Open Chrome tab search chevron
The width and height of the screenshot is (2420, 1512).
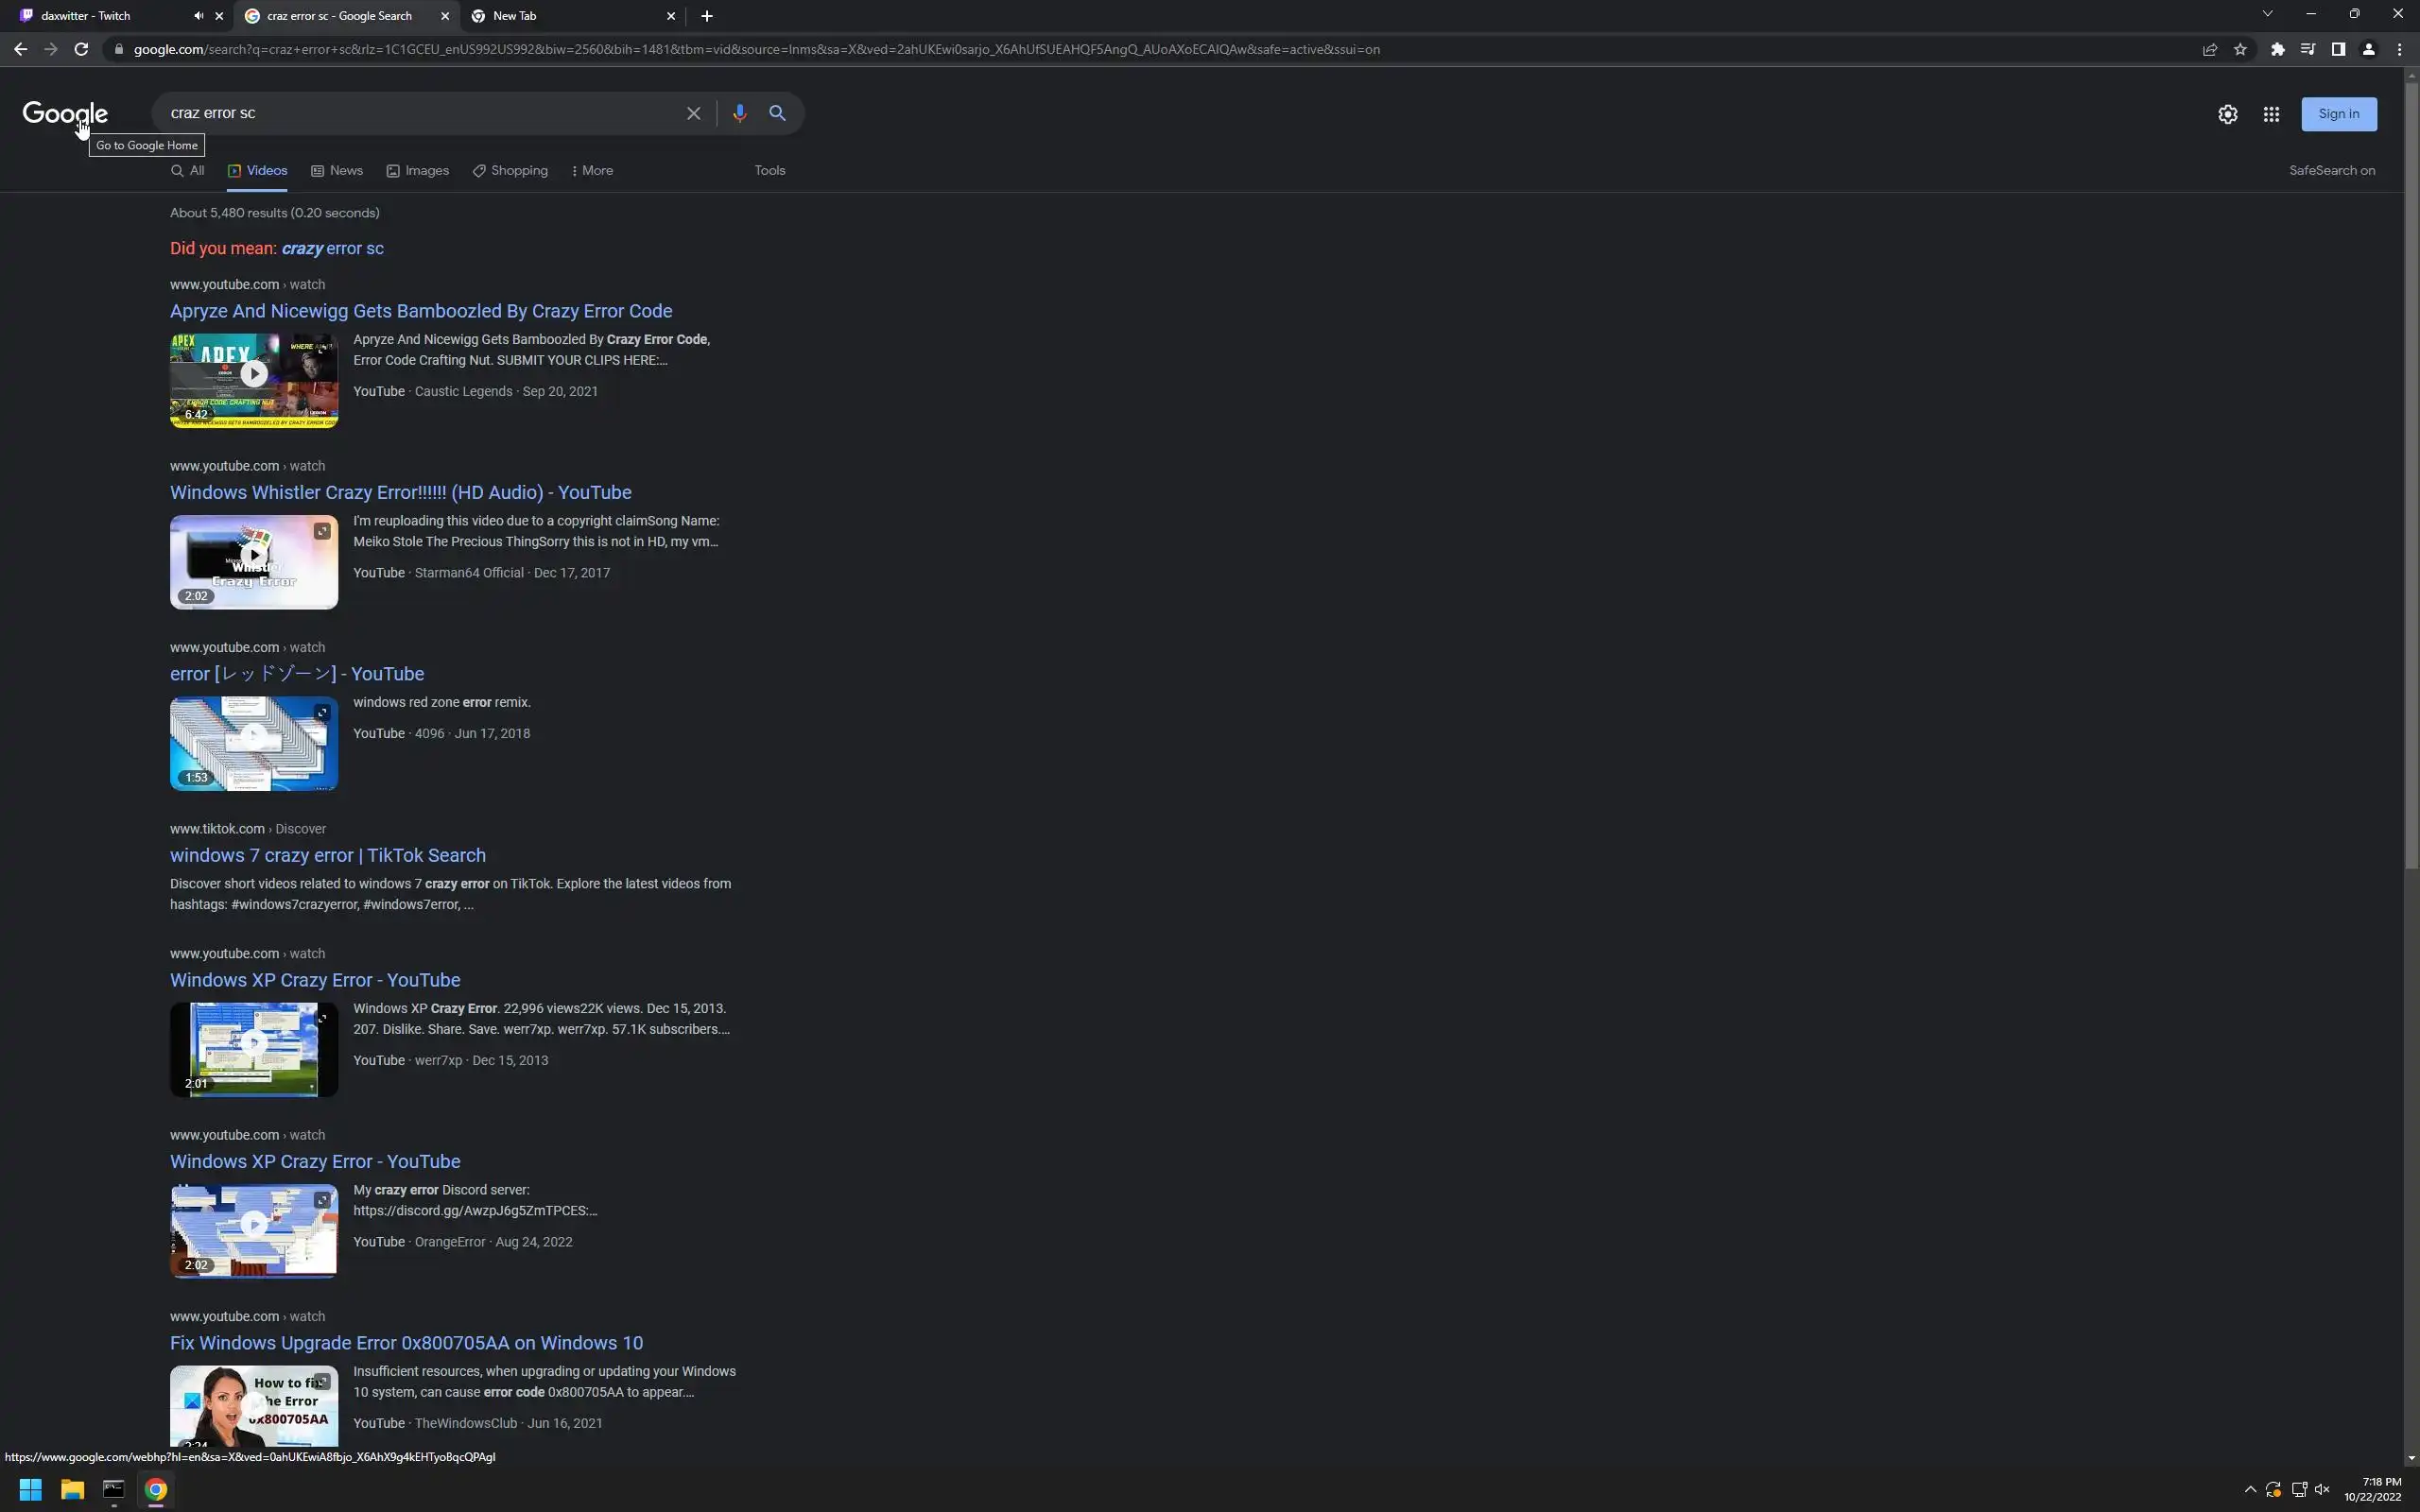point(2267,14)
